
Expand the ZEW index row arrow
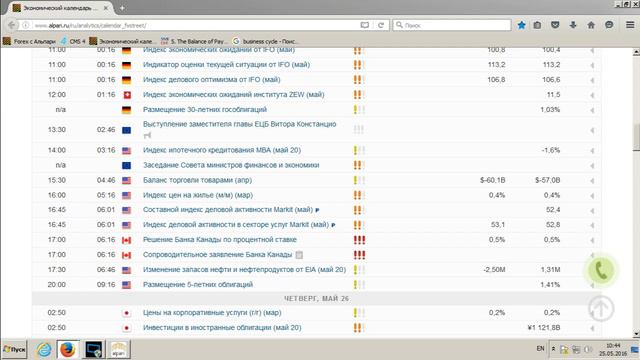coord(591,96)
